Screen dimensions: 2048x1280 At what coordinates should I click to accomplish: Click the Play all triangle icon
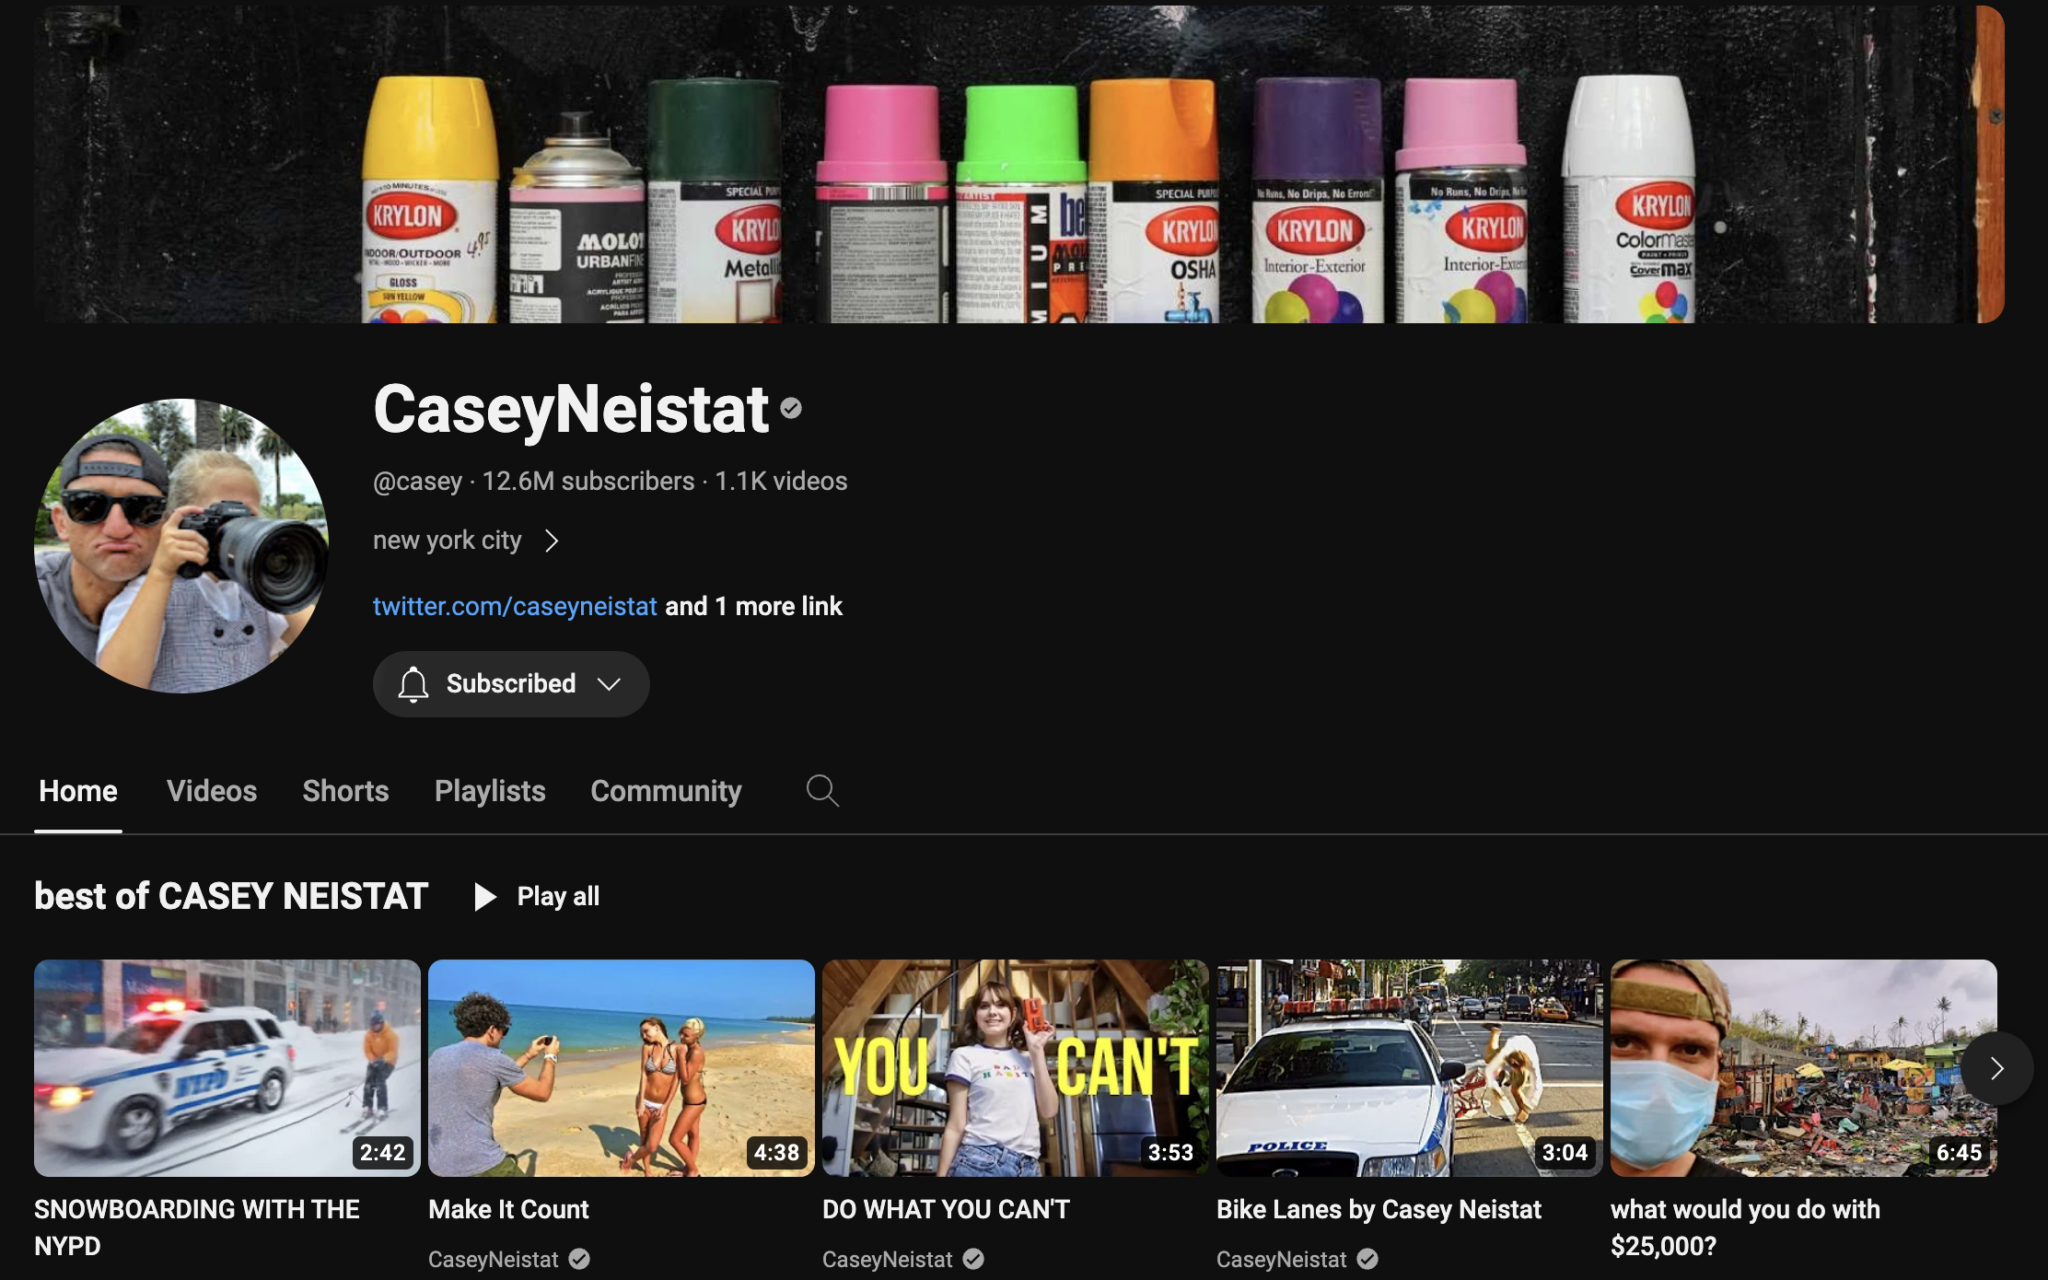485,896
